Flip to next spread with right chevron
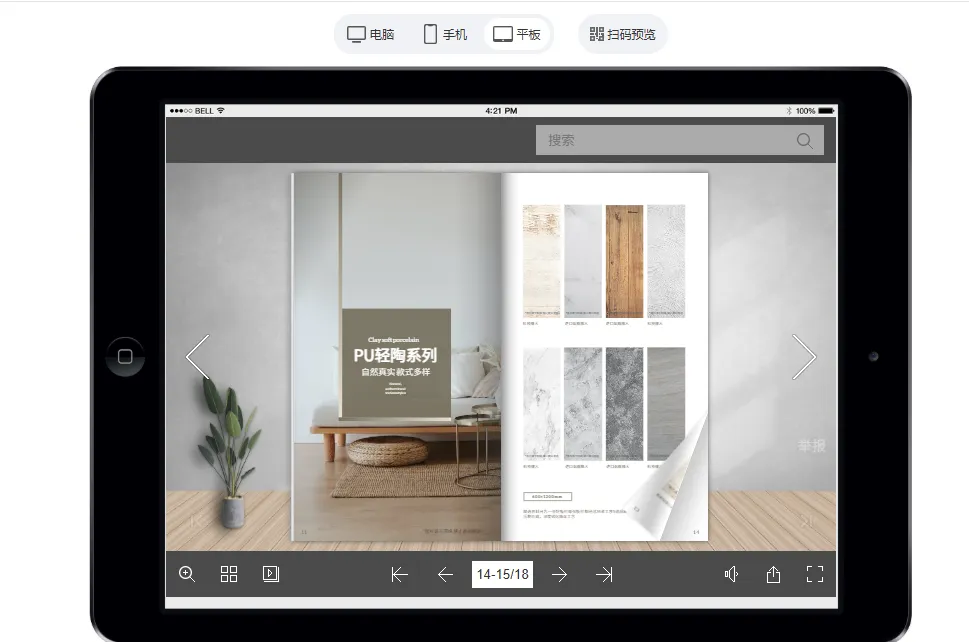The image size is (969, 642). (804, 357)
